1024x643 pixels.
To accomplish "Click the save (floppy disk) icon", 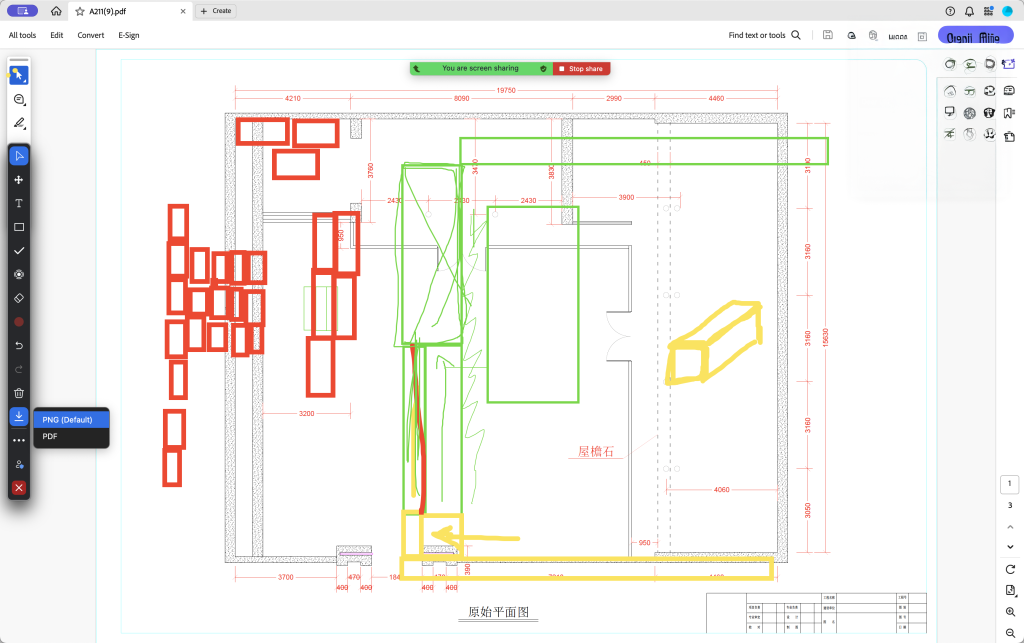I will (827, 35).
